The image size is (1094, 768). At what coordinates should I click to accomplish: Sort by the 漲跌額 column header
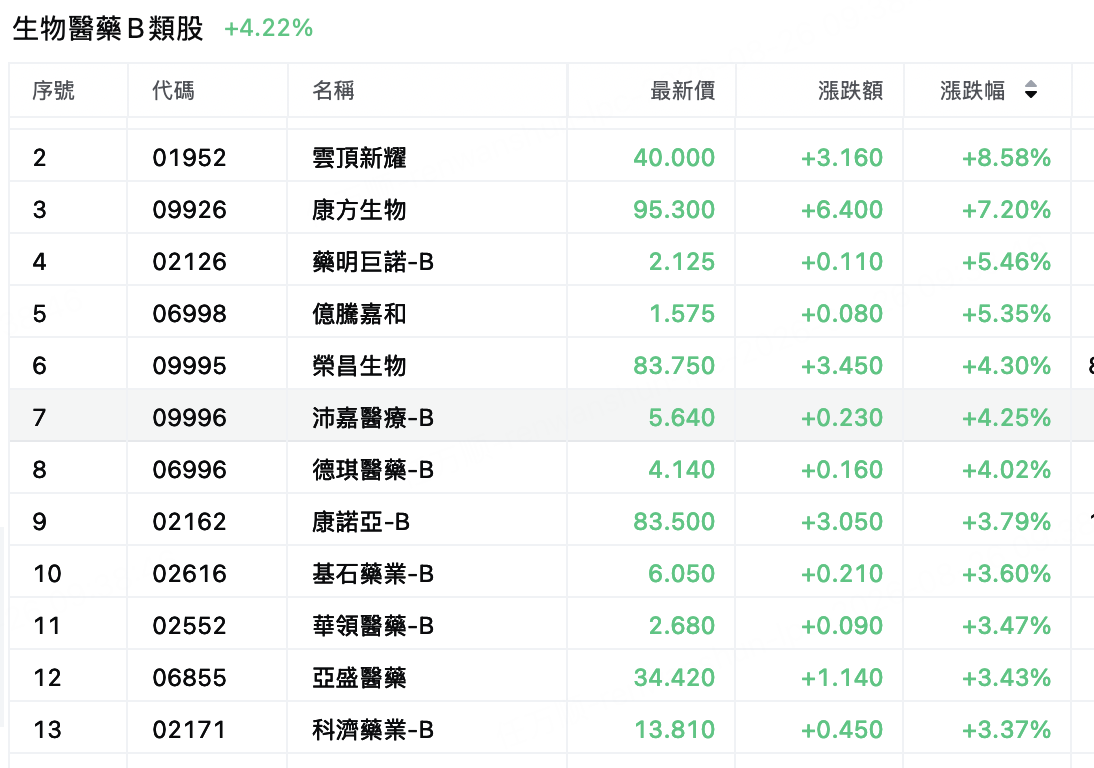pyautogui.click(x=851, y=91)
